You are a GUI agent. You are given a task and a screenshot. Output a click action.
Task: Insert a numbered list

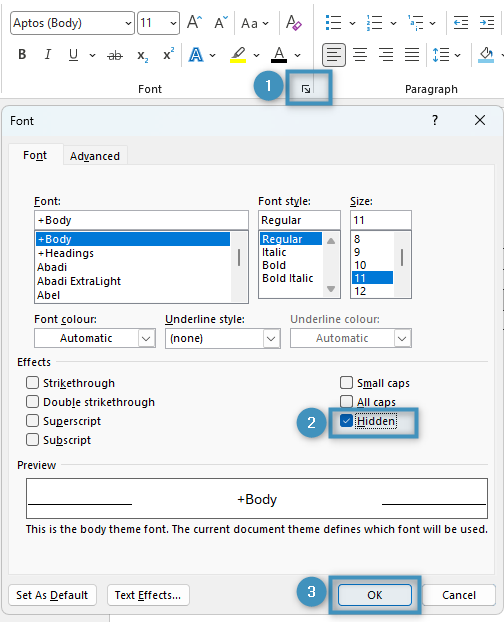pyautogui.click(x=374, y=23)
